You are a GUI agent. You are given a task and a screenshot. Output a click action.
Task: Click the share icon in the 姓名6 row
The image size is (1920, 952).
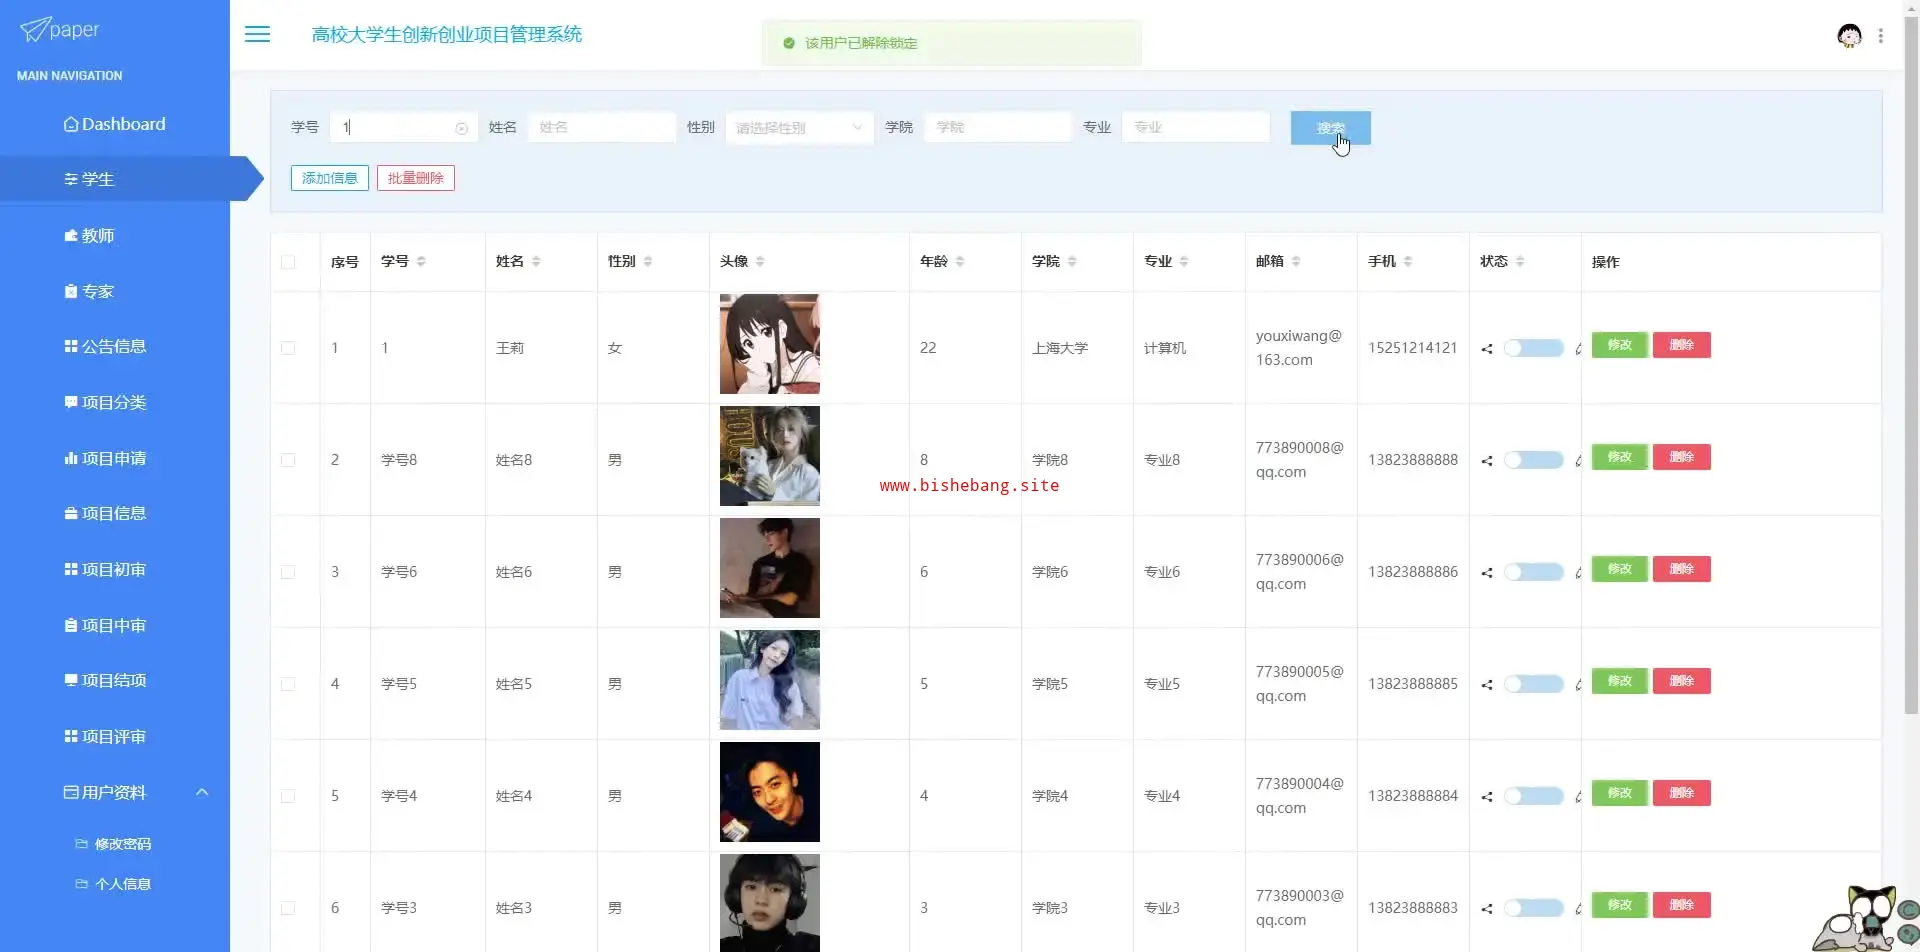1487,573
